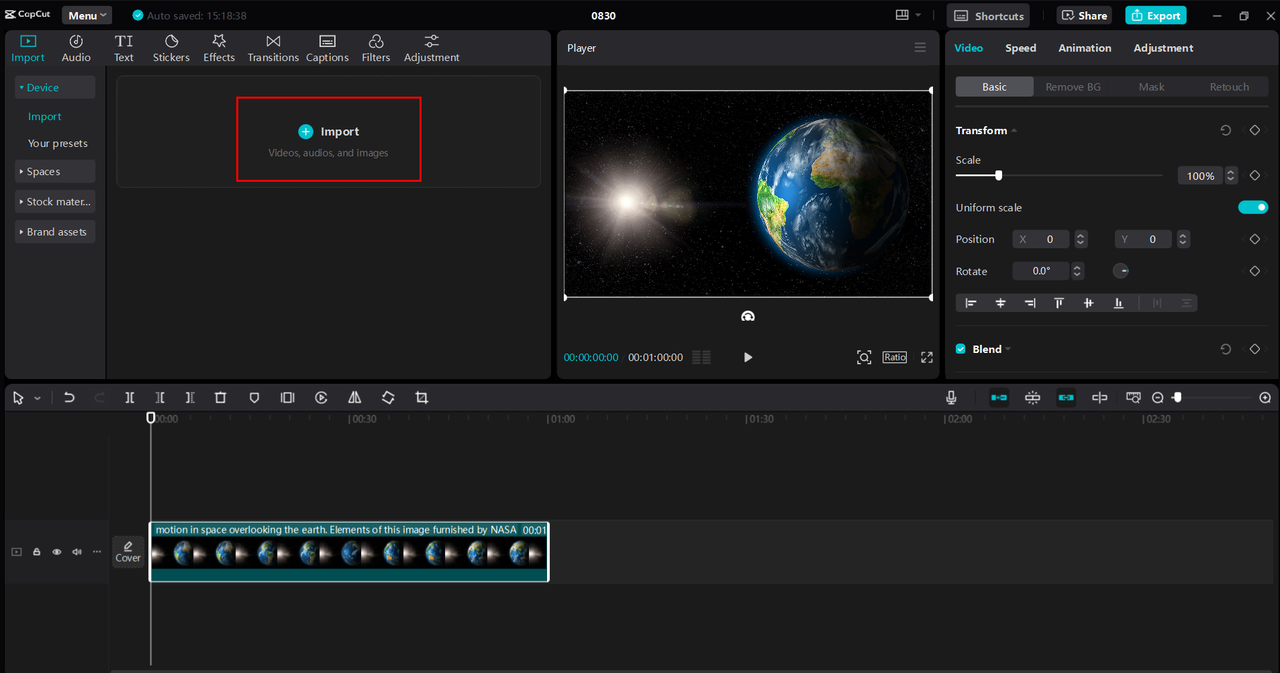The height and width of the screenshot is (673, 1280).
Task: Expand the Blend section arrow
Action: click(1008, 349)
